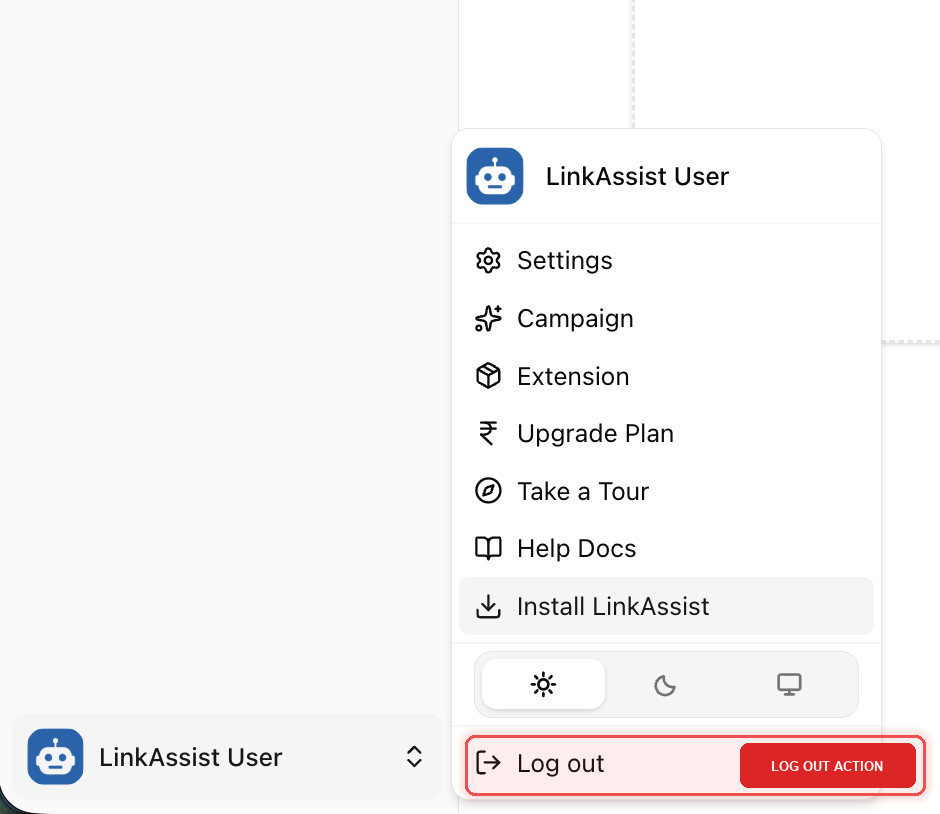Click the open book Help Docs icon
This screenshot has width=940, height=814.
(x=488, y=548)
